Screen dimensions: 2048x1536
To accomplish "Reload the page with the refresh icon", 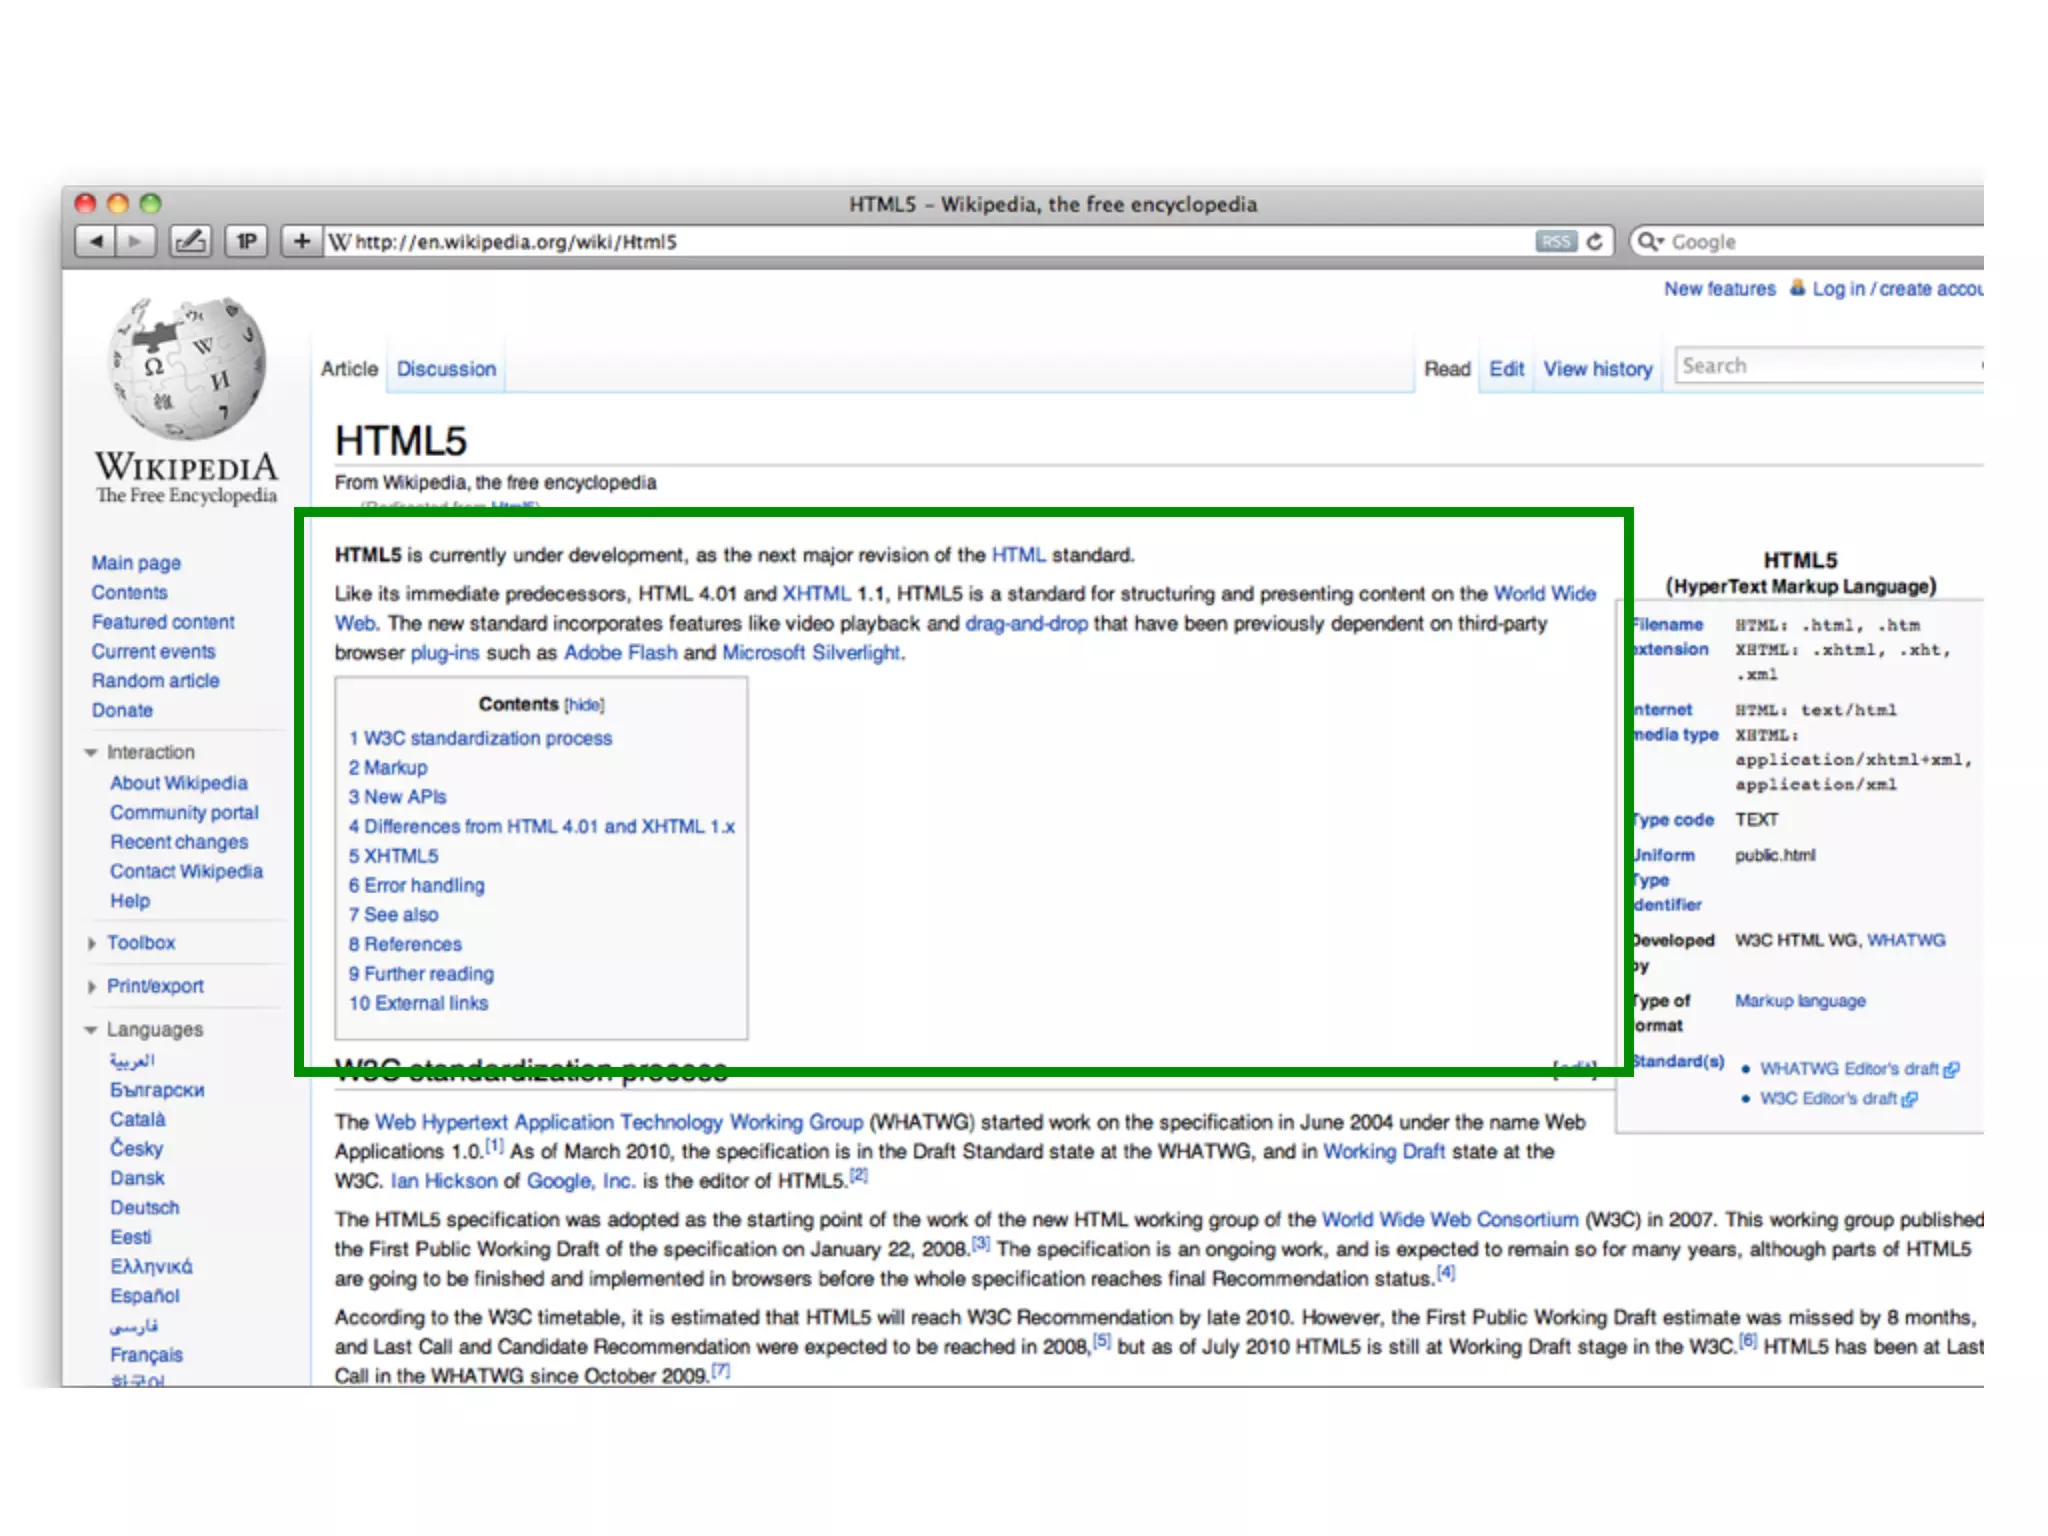I will pos(1595,241).
